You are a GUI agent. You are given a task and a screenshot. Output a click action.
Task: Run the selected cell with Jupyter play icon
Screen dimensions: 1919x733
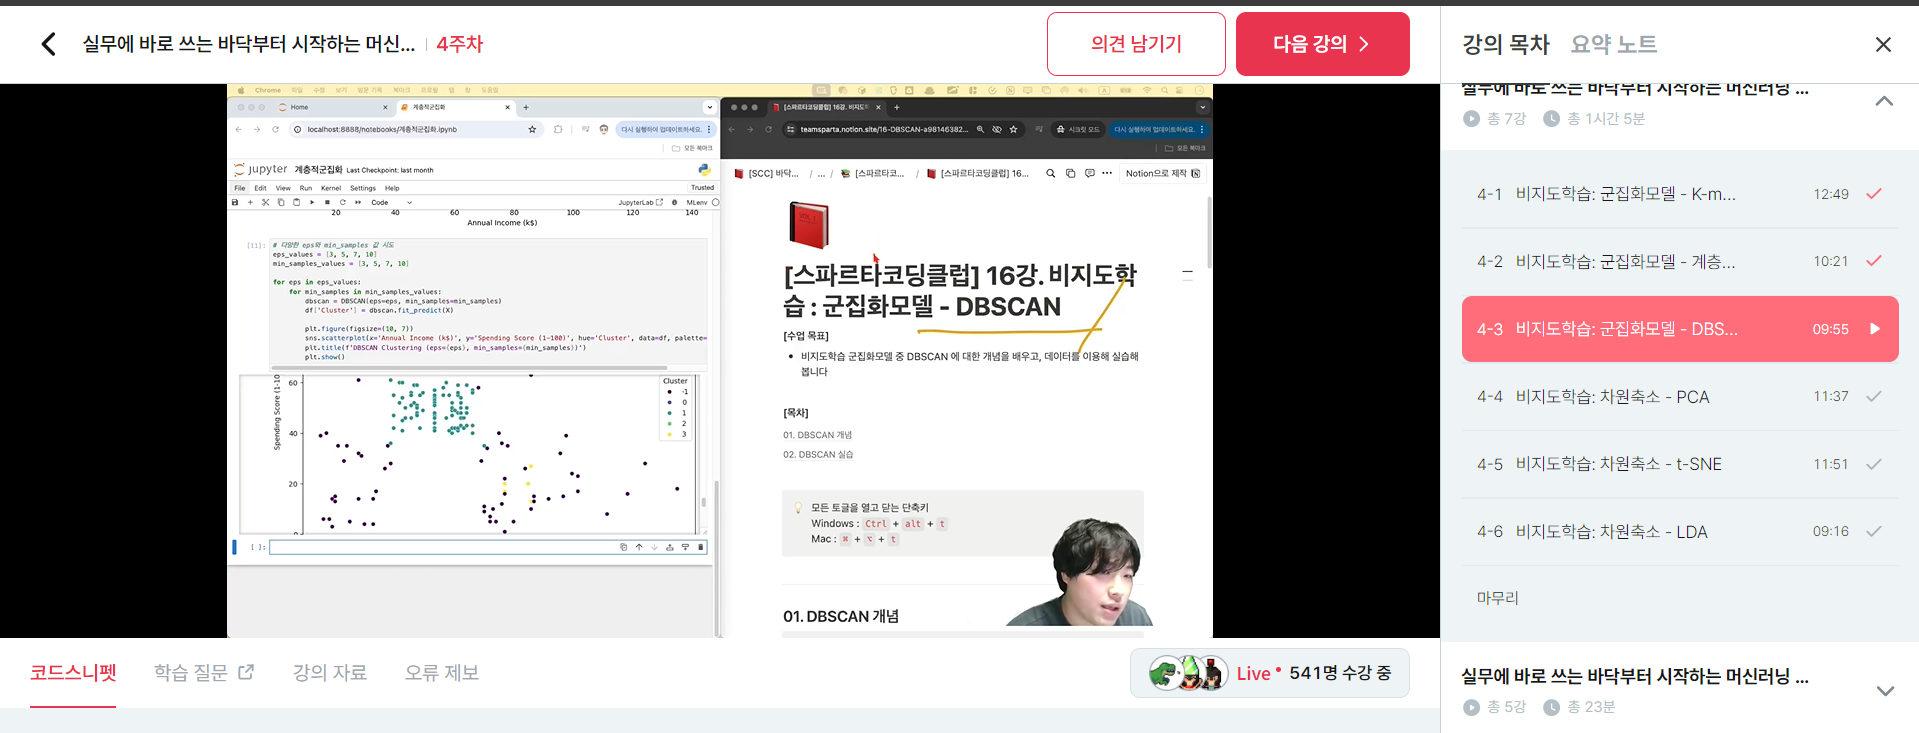(x=312, y=202)
